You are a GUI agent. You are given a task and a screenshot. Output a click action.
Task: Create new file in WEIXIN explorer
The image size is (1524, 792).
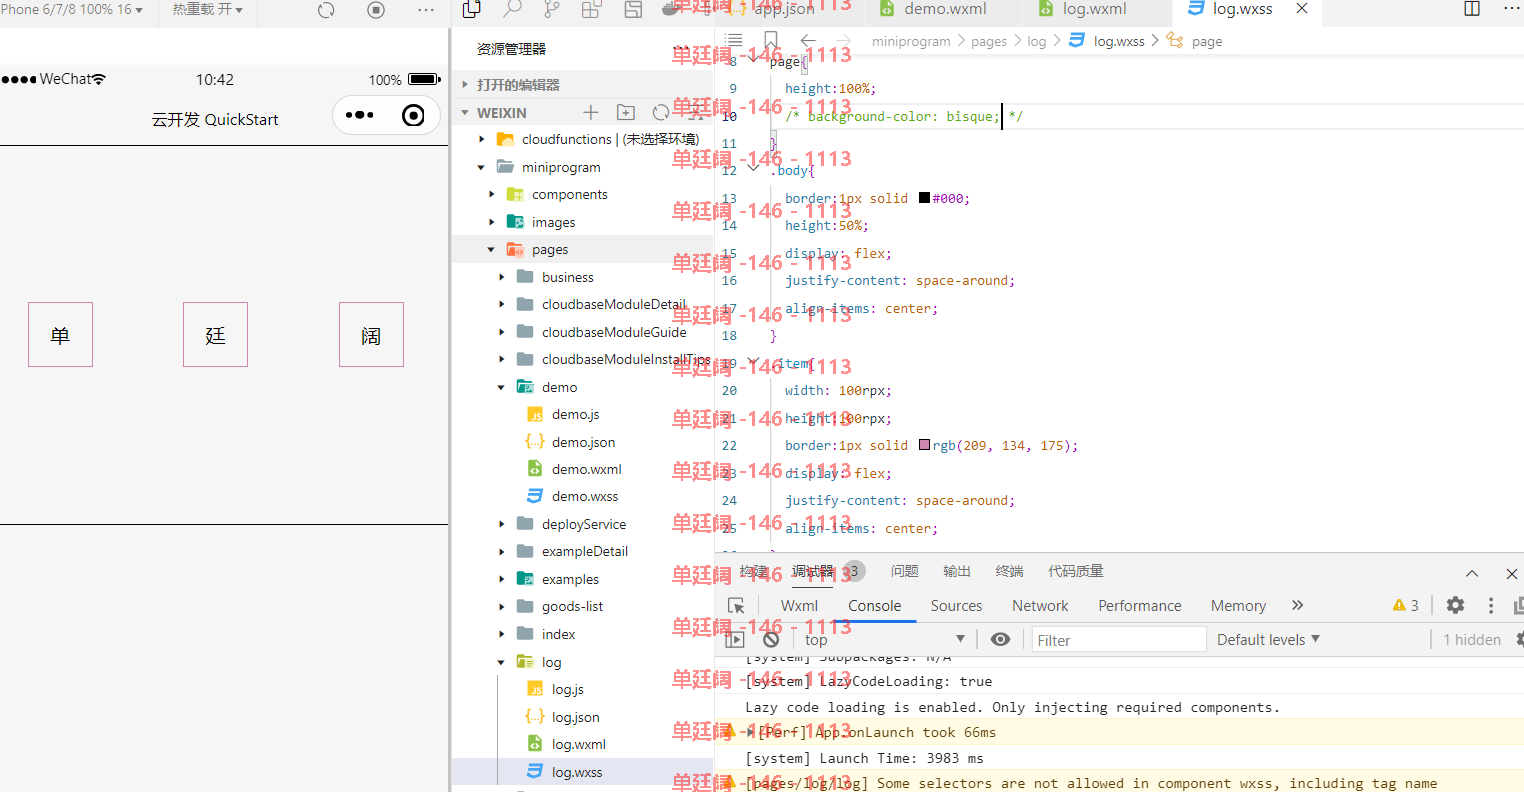tap(591, 112)
